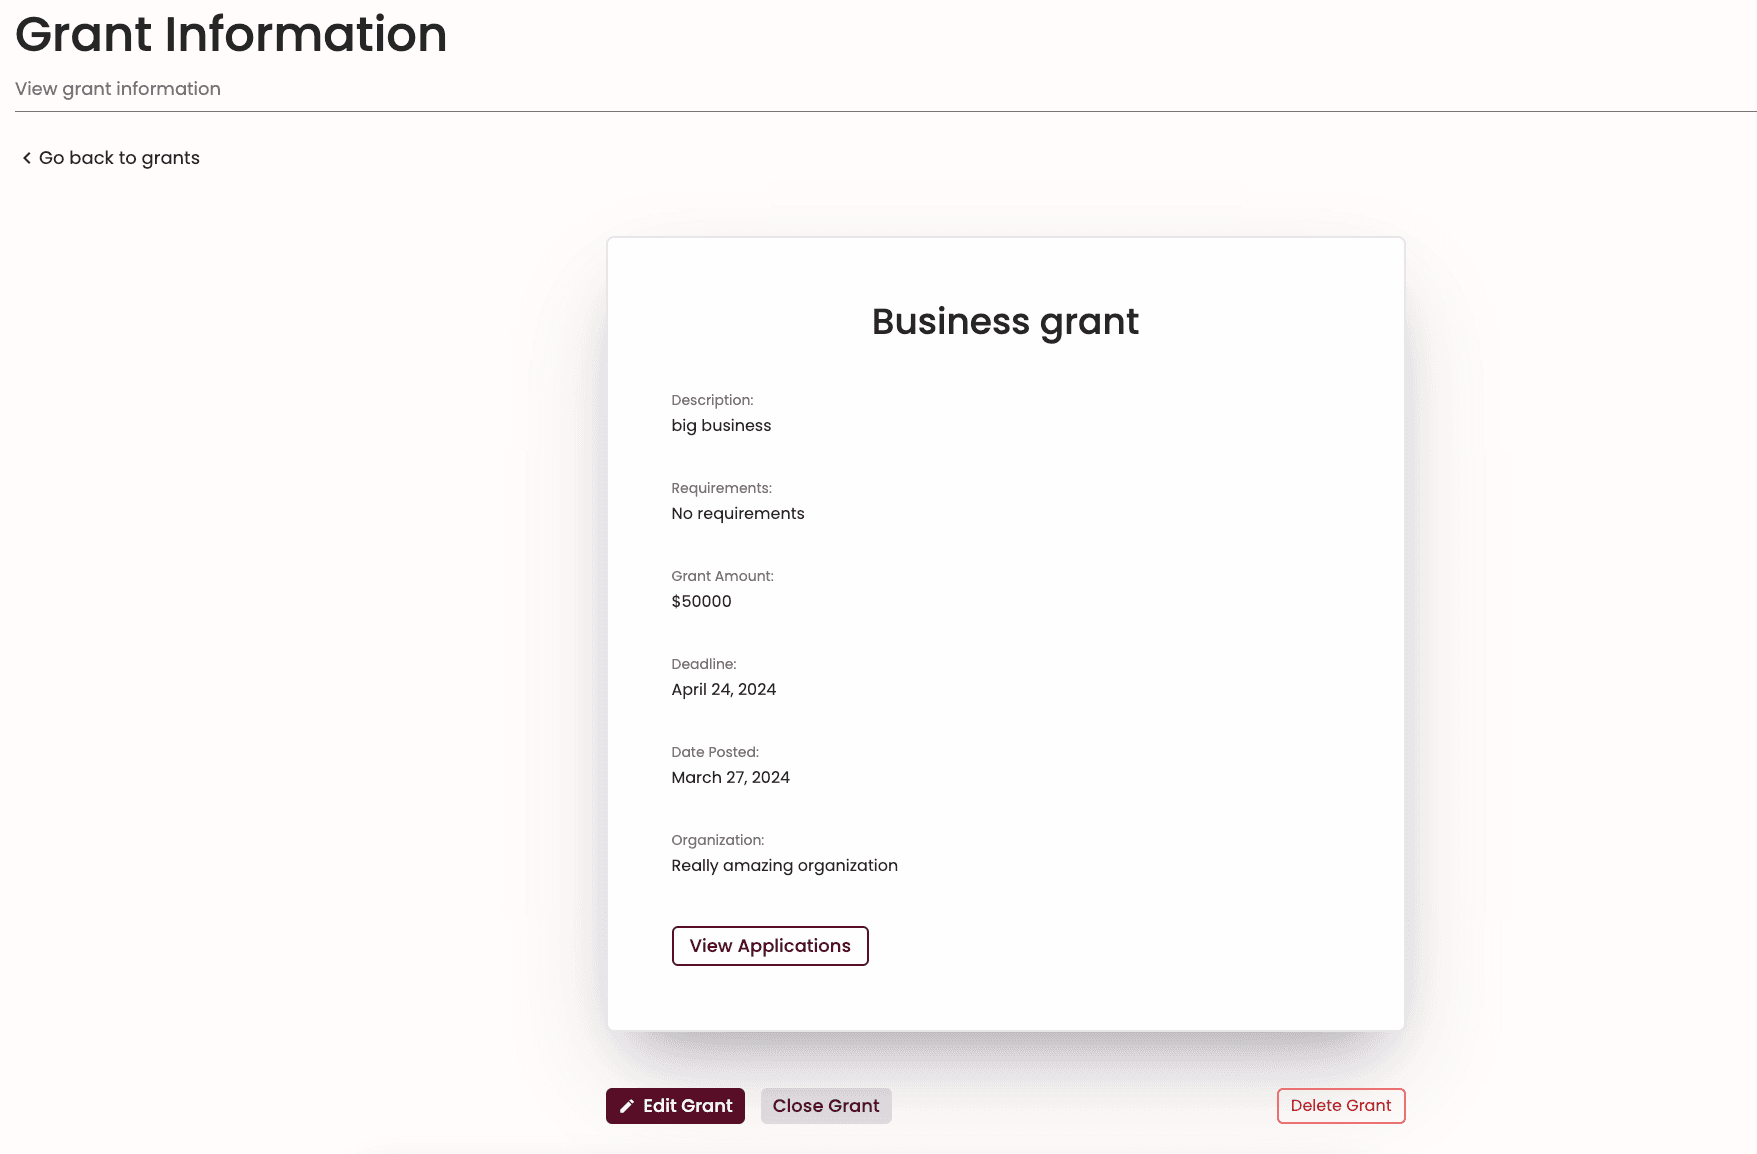Viewport: 1757px width, 1154px height.
Task: Click the big business description text
Action: pyautogui.click(x=721, y=426)
